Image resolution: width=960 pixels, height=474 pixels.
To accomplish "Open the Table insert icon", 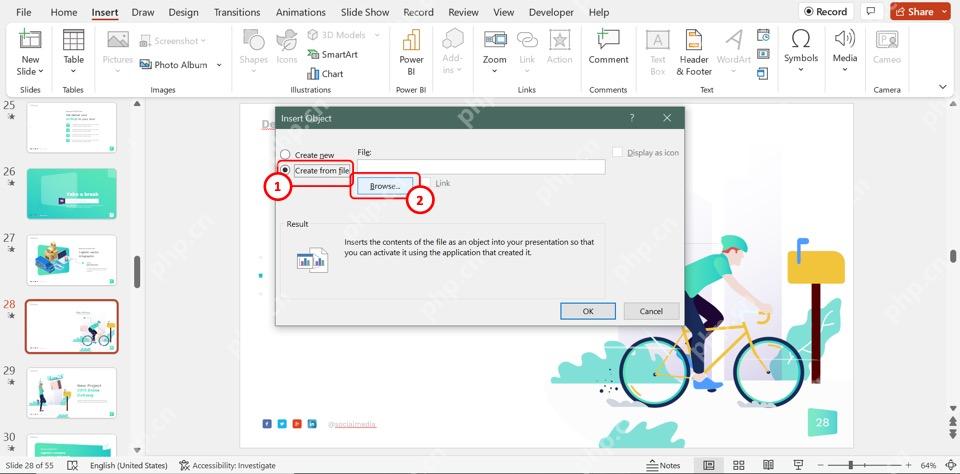I will [73, 40].
